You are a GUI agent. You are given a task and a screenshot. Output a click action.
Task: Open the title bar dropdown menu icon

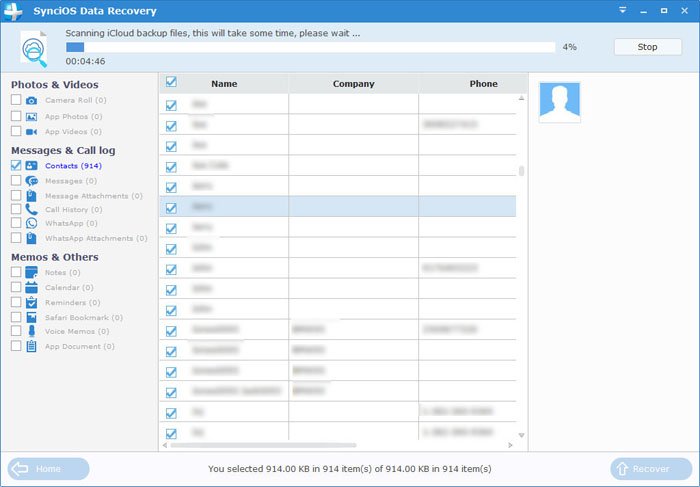[622, 10]
